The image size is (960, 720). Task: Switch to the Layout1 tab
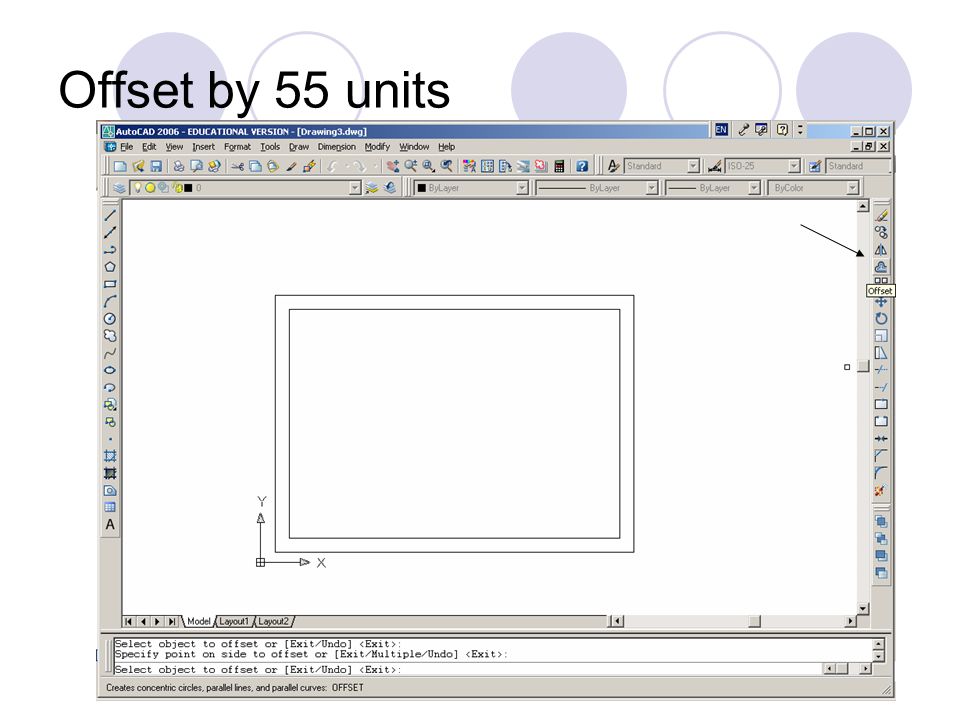coord(234,621)
